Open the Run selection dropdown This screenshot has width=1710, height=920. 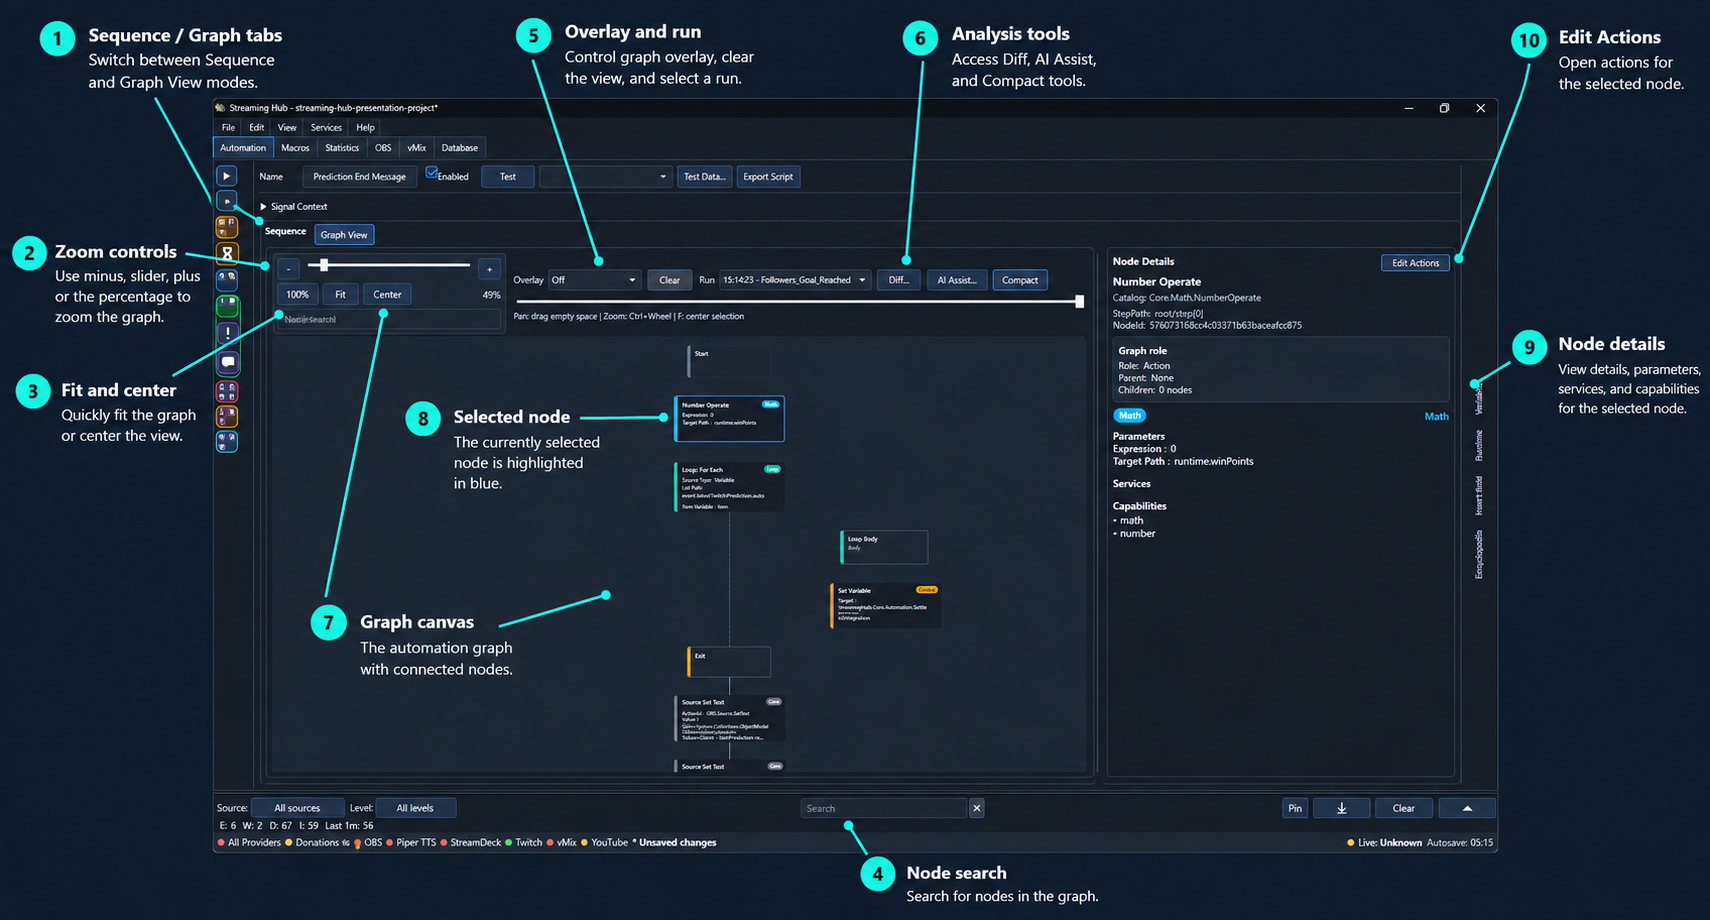pos(795,280)
